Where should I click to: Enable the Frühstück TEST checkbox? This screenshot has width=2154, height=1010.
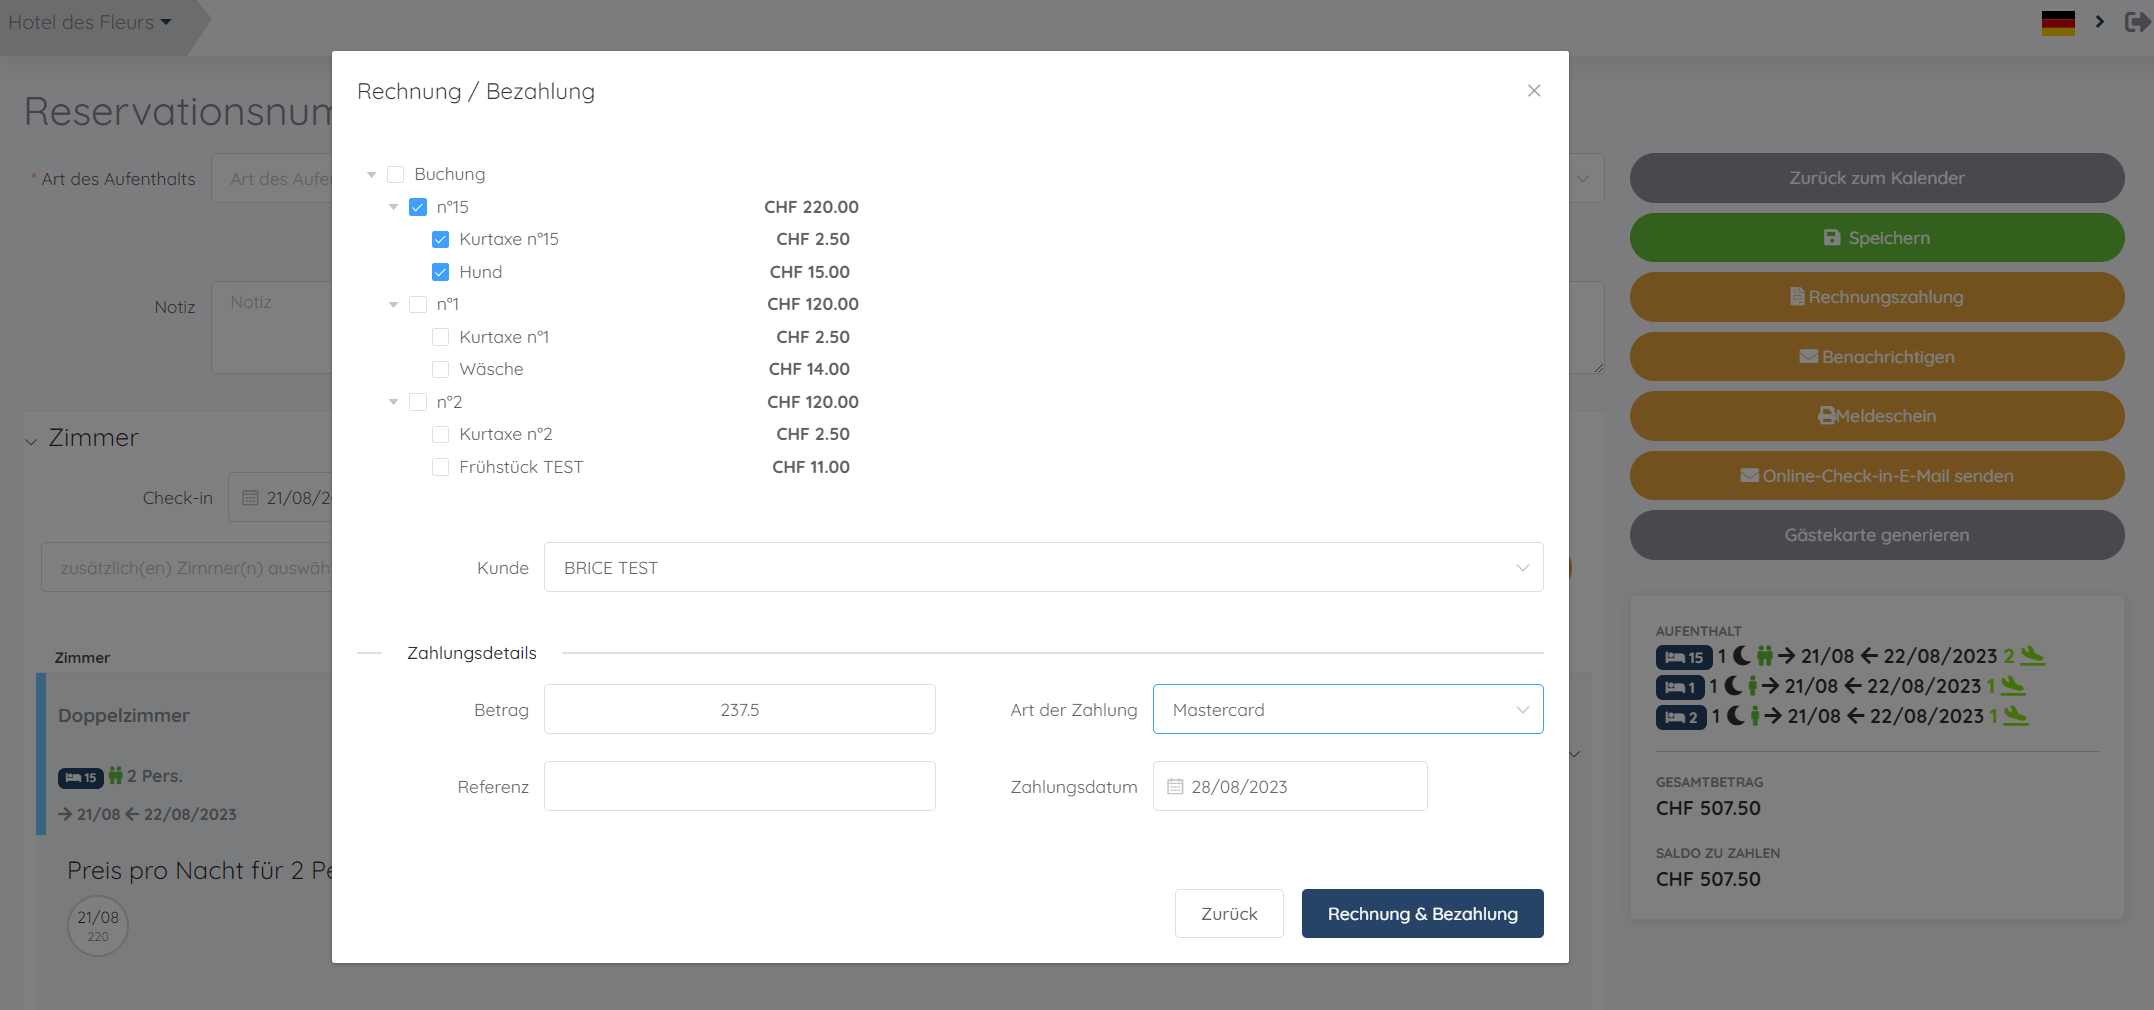click(441, 466)
